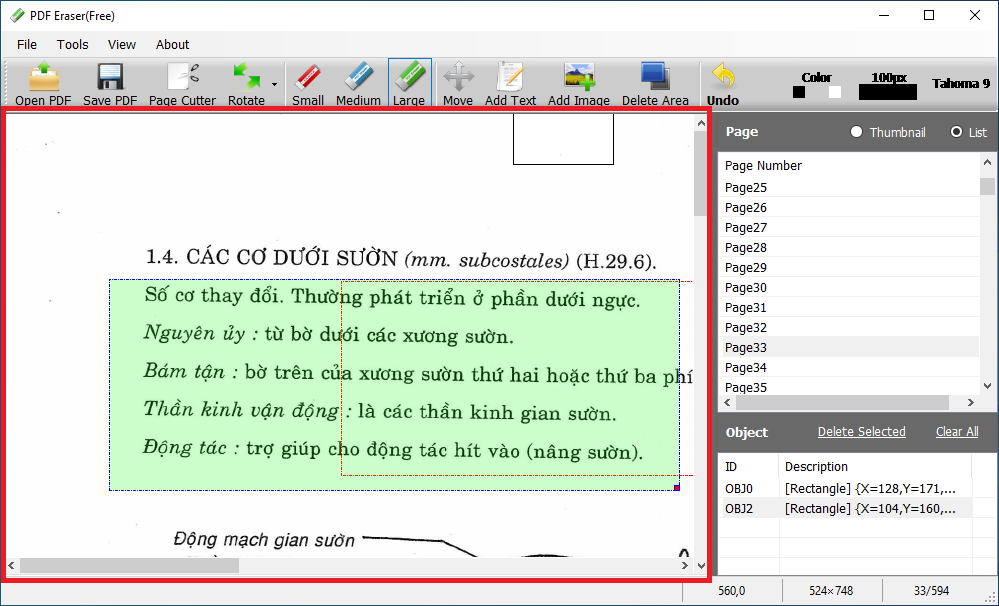
Task: Open the View menu
Action: pos(122,44)
